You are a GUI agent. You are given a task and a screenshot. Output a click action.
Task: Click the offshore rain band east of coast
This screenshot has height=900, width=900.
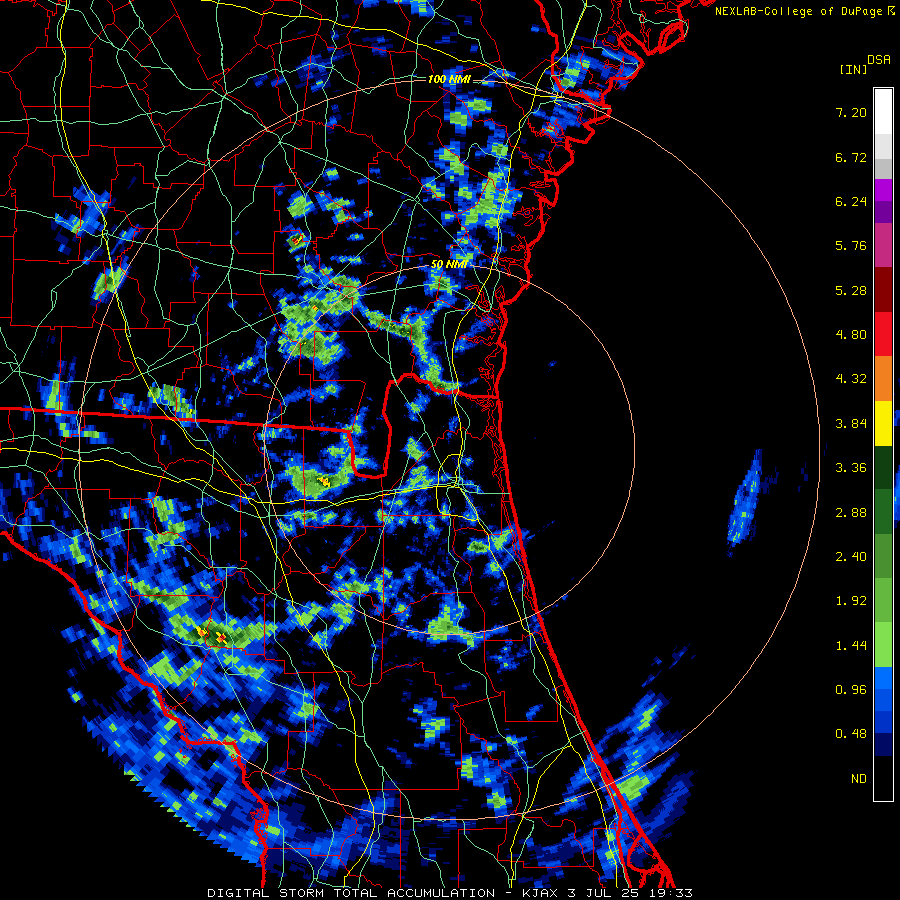746,502
